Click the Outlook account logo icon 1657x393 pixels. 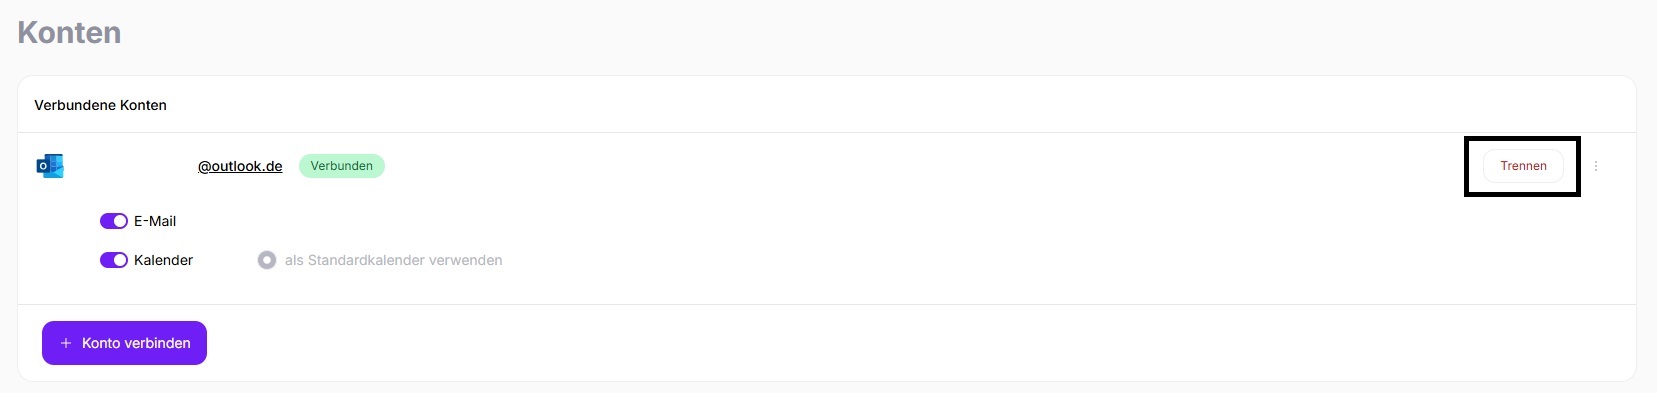pos(50,166)
